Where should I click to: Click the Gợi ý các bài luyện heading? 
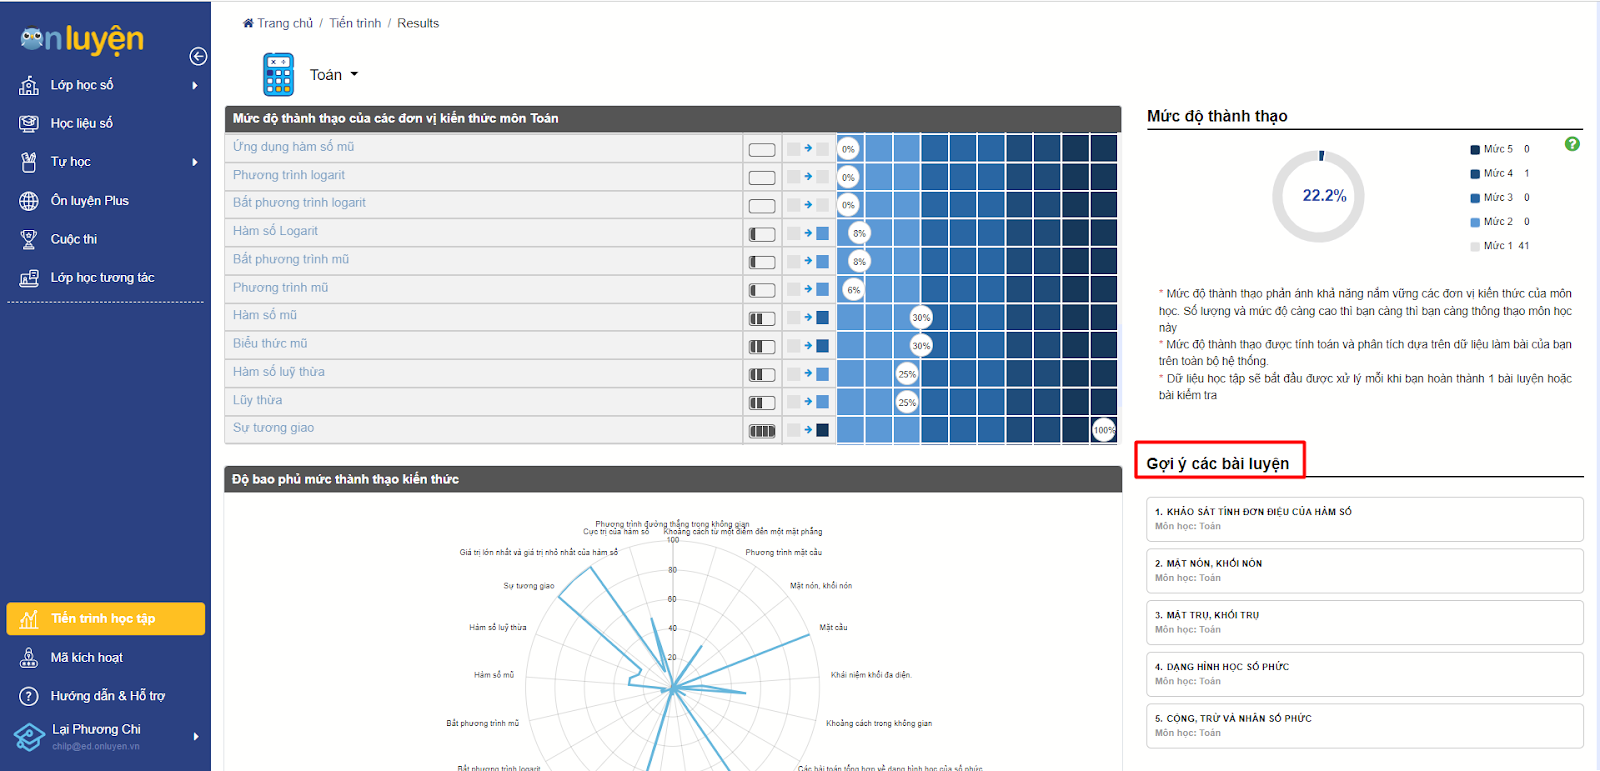[x=1218, y=464]
